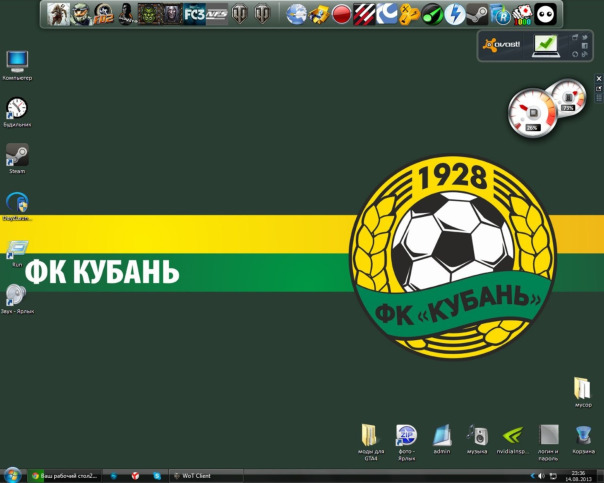
Task: Click the avast! status laptop checkmark
Action: tap(546, 46)
